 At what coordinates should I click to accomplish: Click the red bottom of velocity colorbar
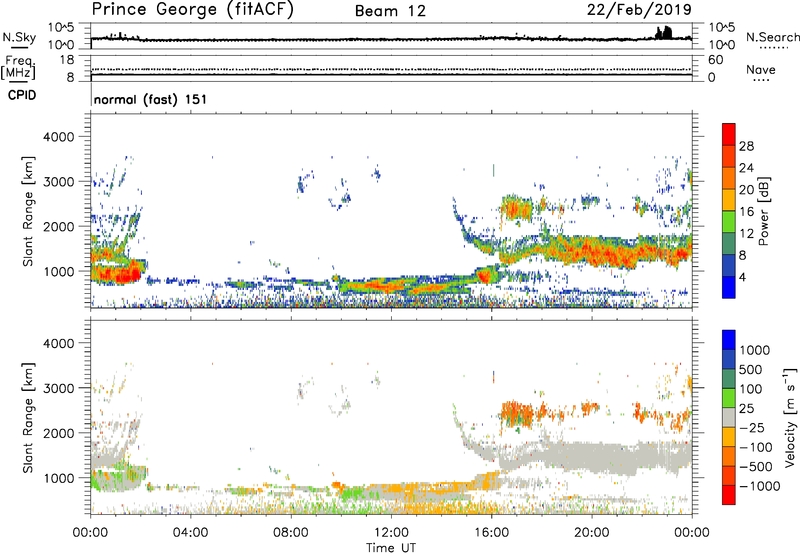click(x=729, y=495)
